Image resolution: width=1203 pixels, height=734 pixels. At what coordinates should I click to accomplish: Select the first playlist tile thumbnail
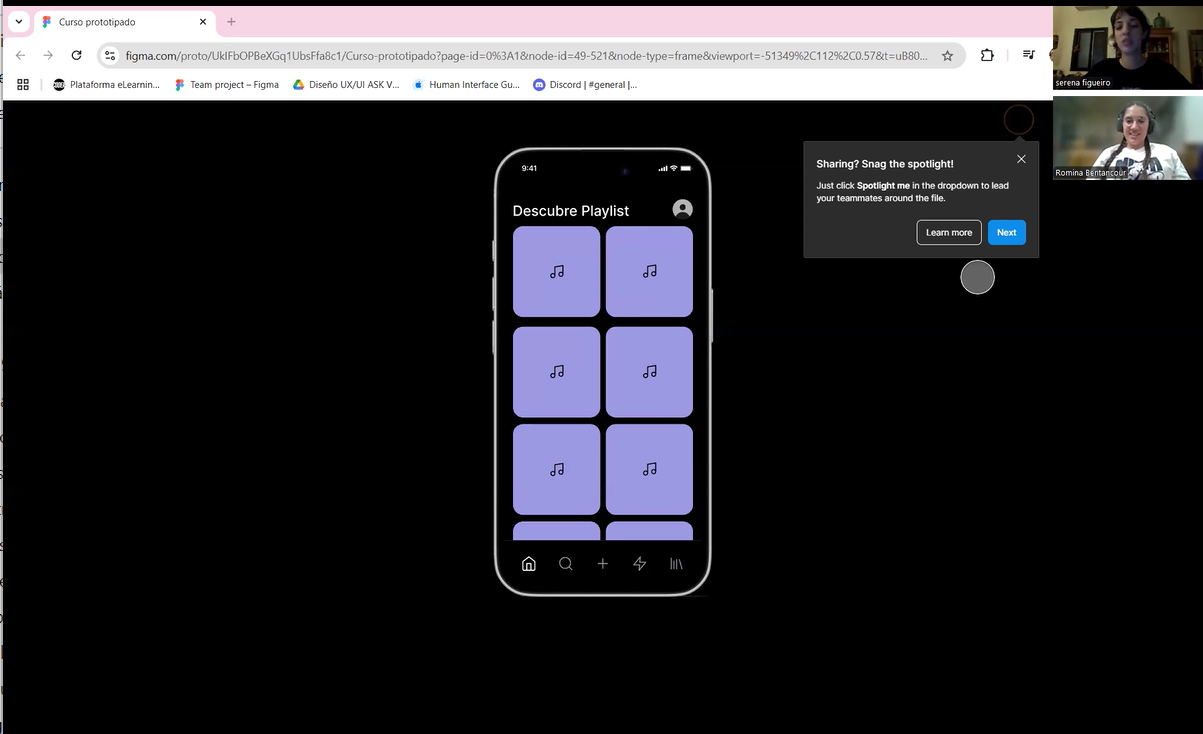(x=556, y=271)
